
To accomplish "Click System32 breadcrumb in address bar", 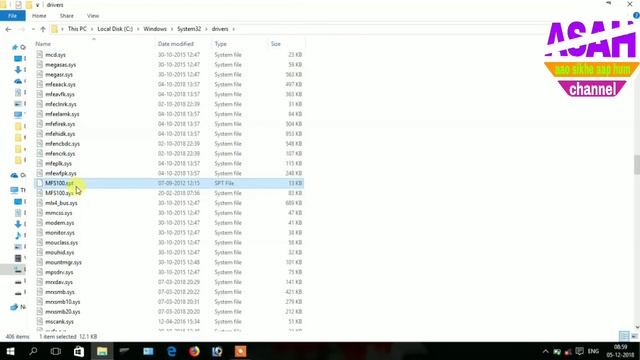I will tap(189, 29).
